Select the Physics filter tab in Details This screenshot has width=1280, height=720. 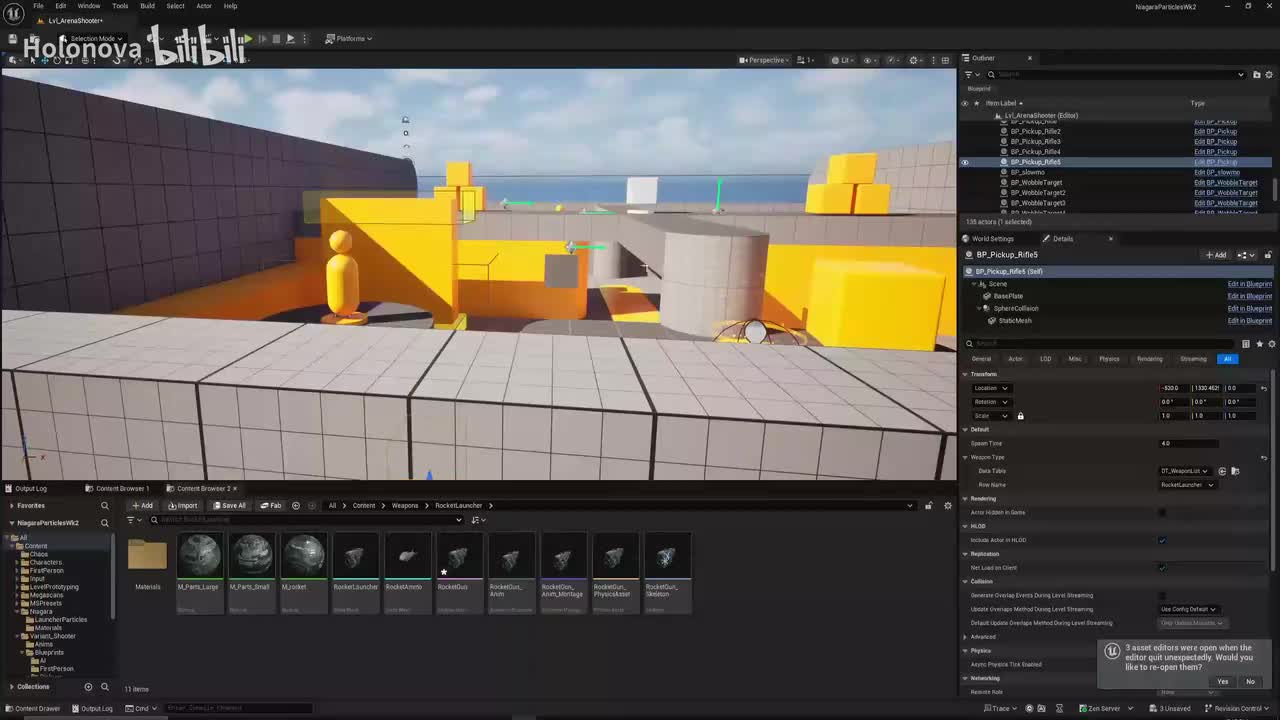1110,359
